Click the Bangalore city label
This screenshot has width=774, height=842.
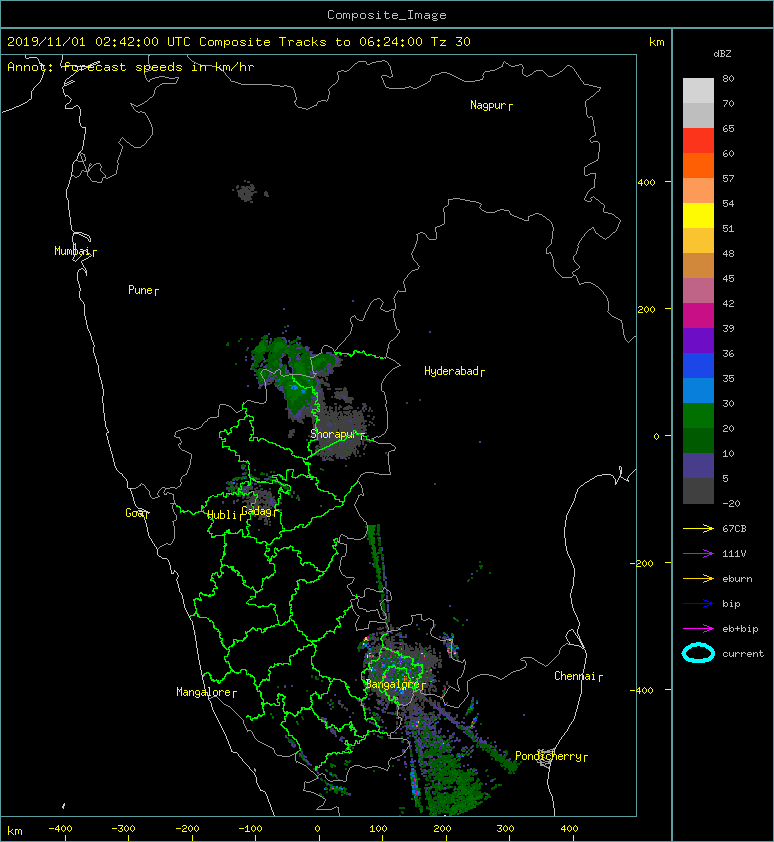[x=392, y=684]
